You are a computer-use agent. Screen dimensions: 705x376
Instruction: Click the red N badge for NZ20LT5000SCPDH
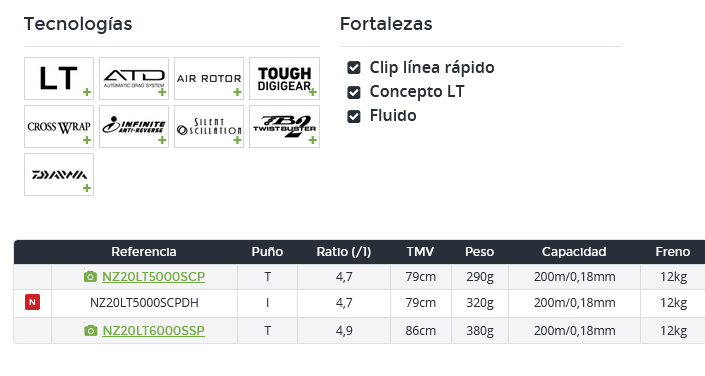[x=32, y=302]
